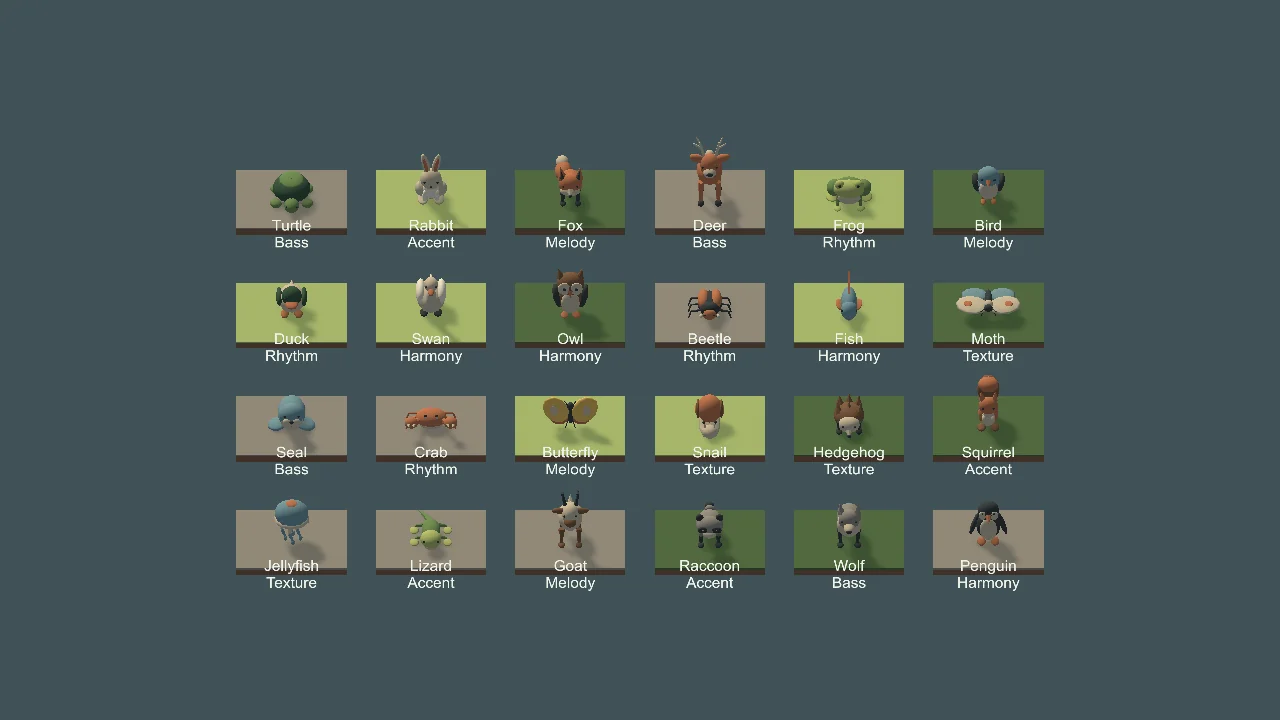This screenshot has width=1280, height=720.
Task: Pick the Goat figure
Action: click(x=570, y=521)
